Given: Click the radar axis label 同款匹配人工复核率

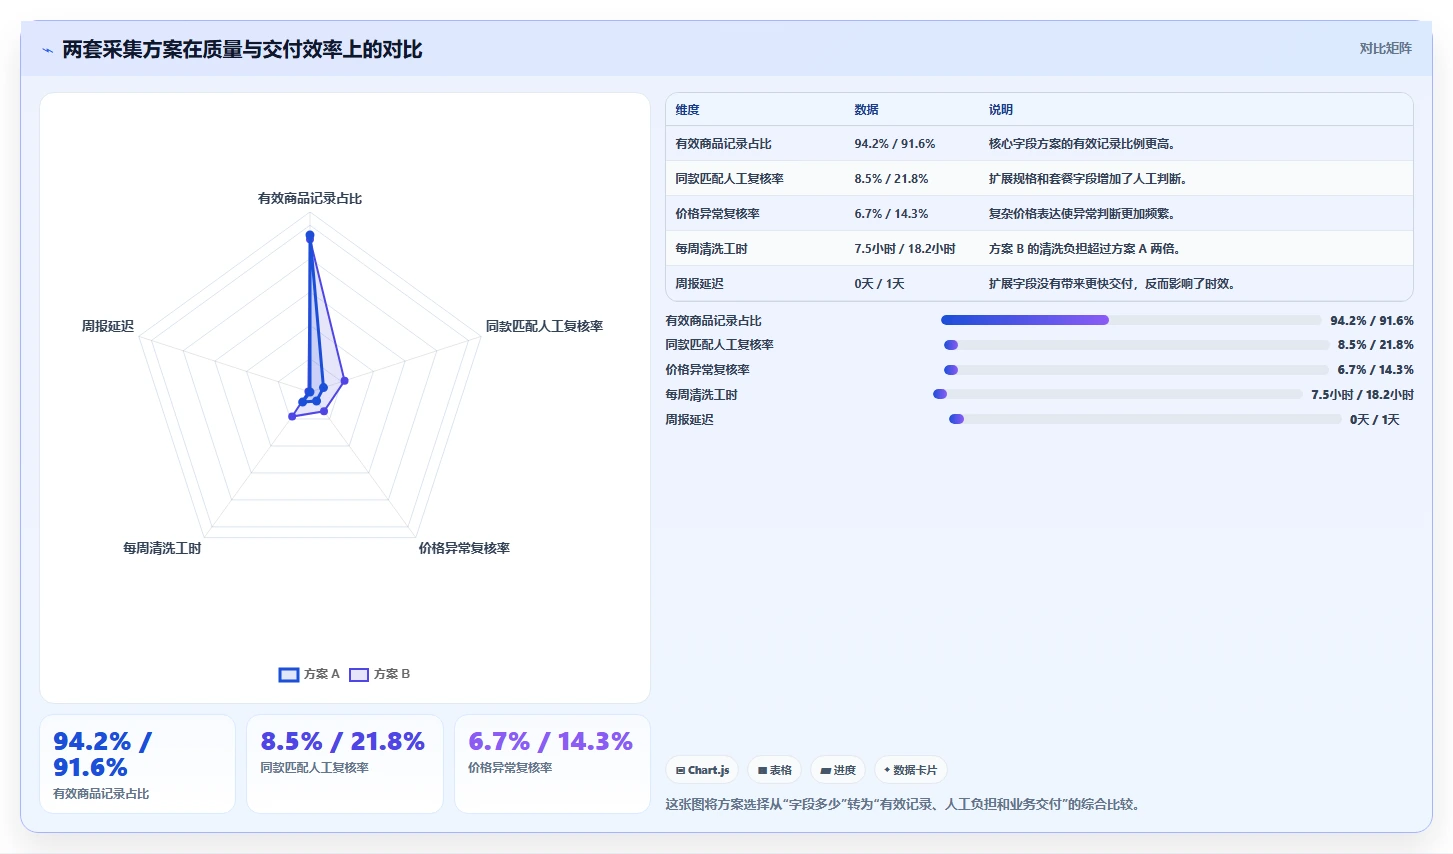Looking at the screenshot, I should click(x=544, y=326).
